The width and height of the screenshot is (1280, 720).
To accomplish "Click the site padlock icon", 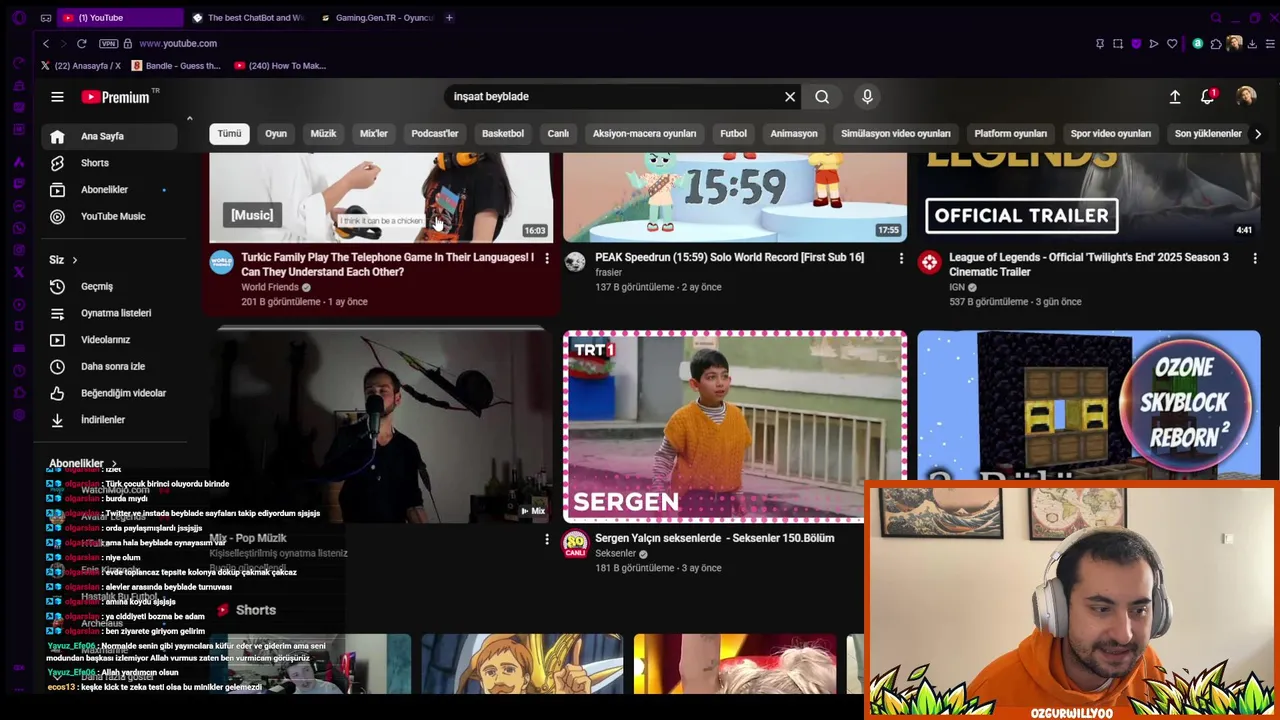I will tap(127, 43).
